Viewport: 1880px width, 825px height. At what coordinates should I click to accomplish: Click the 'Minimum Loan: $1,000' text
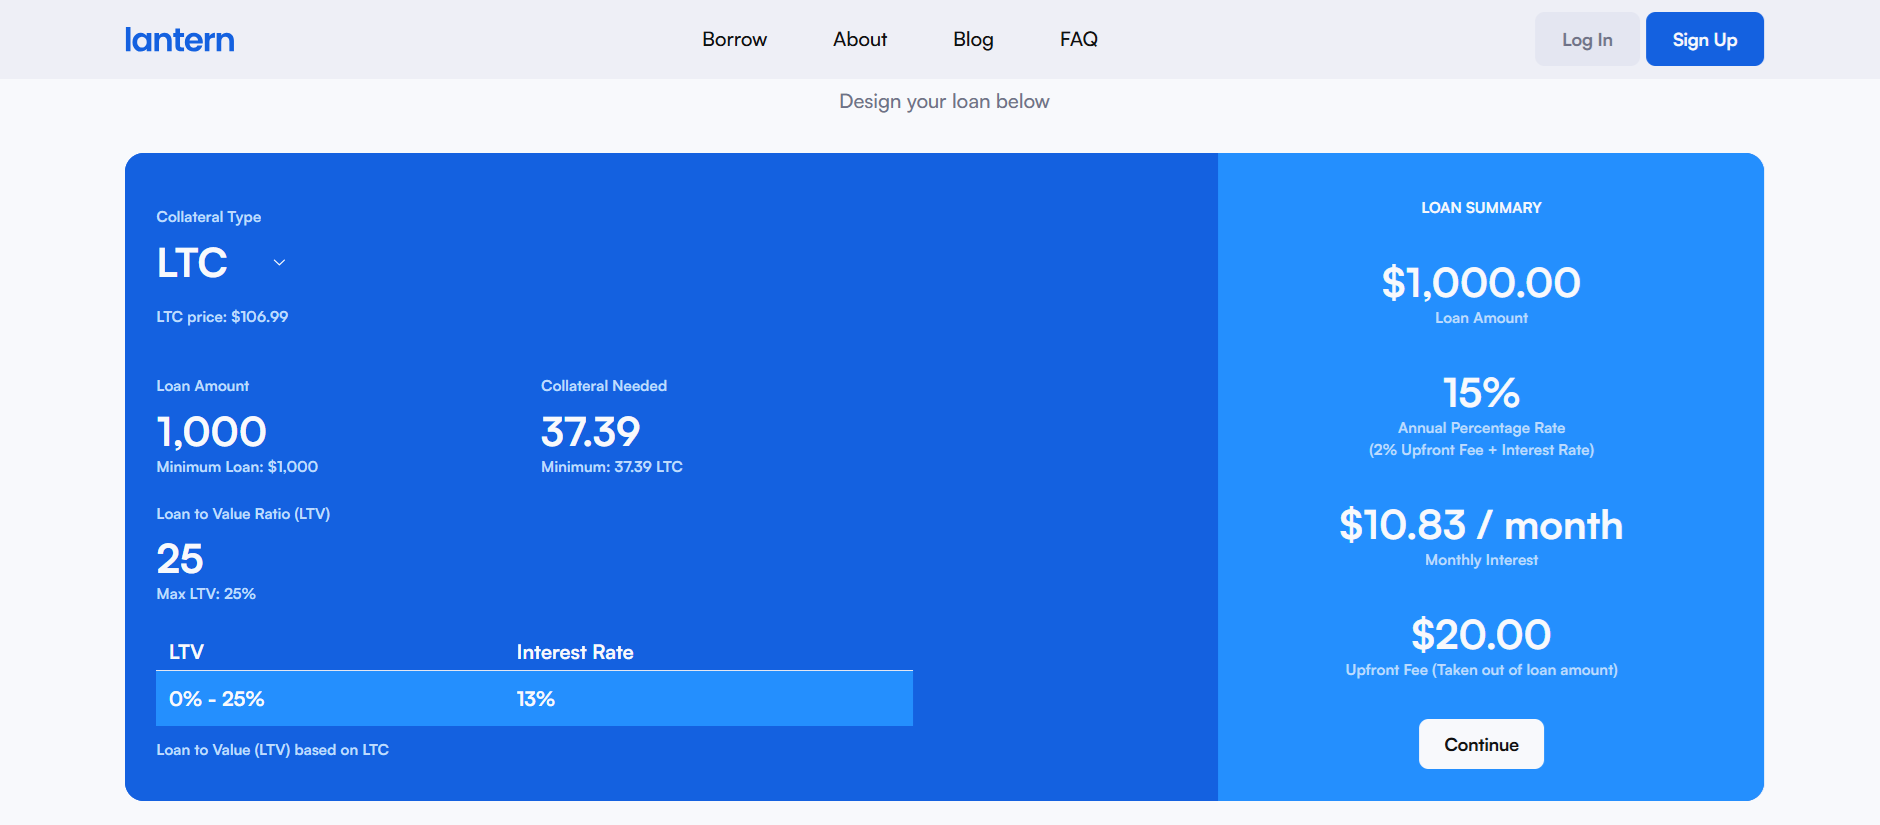[237, 467]
